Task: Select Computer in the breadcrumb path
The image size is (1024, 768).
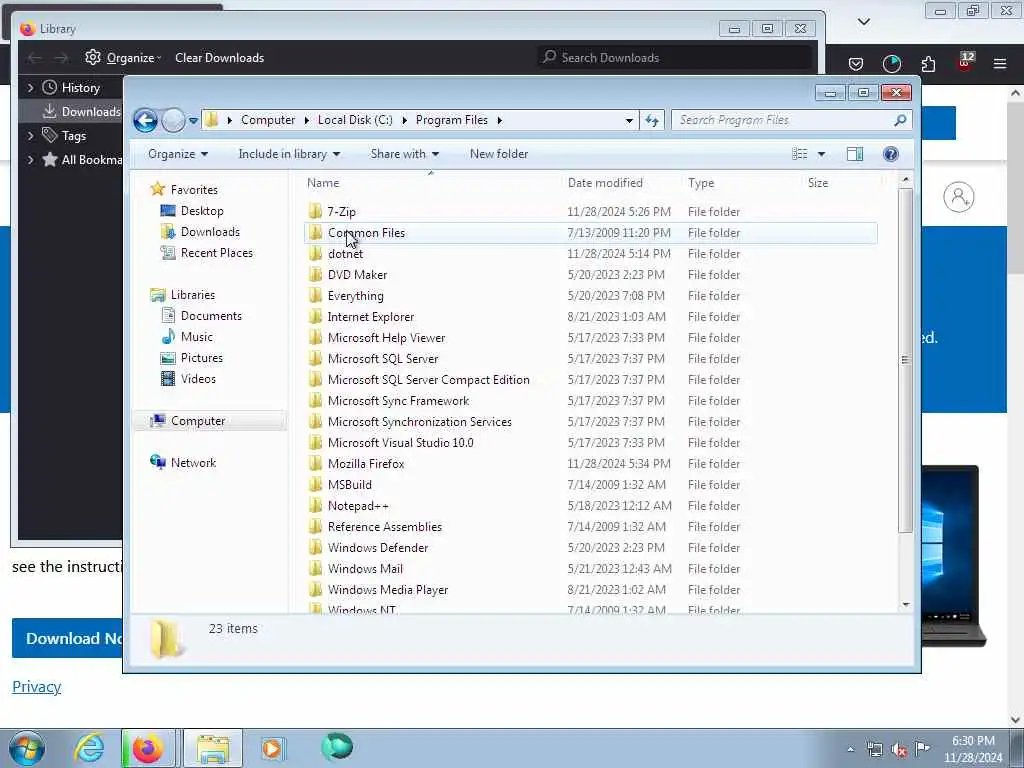Action: click(x=268, y=120)
